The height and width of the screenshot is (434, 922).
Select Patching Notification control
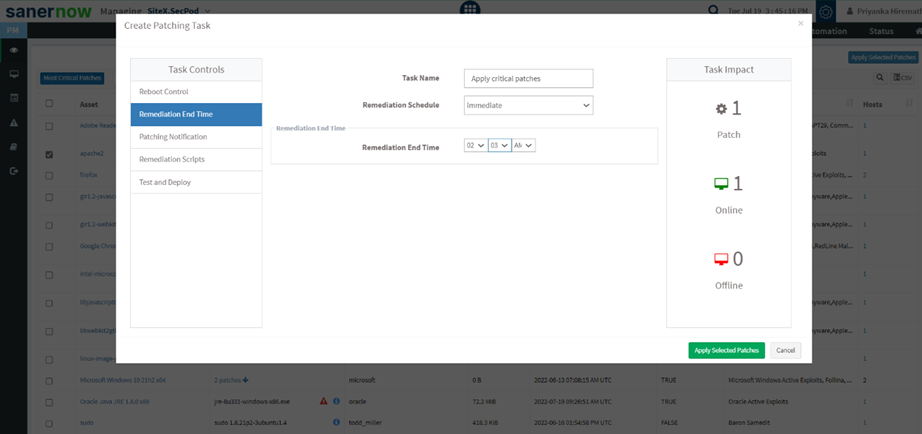click(x=196, y=136)
